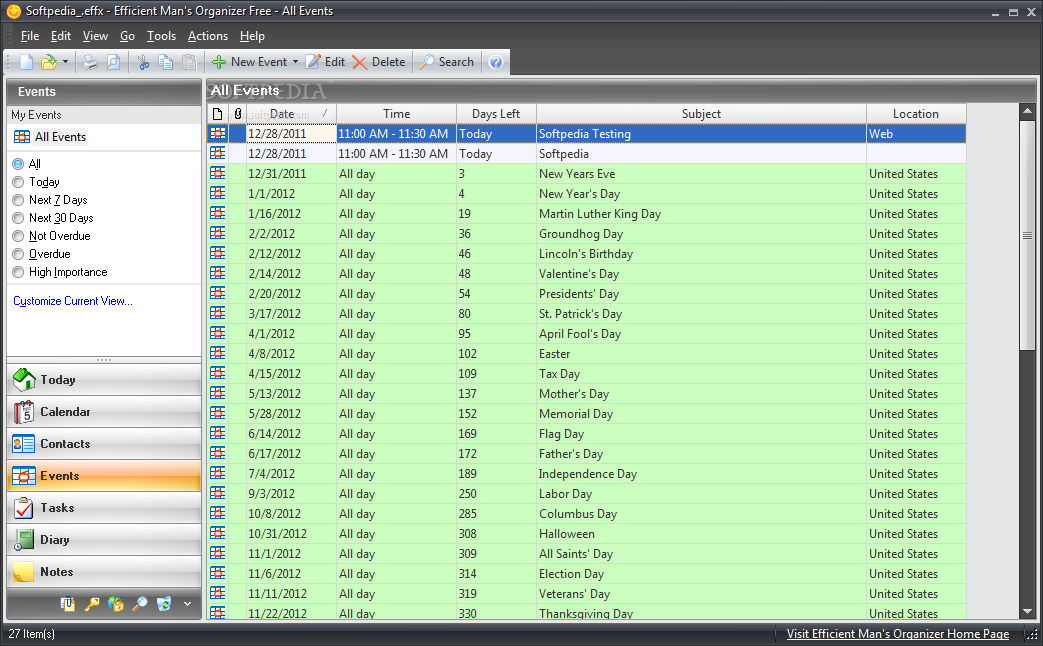
Task: Click the Search toolbar button
Action: click(x=446, y=62)
